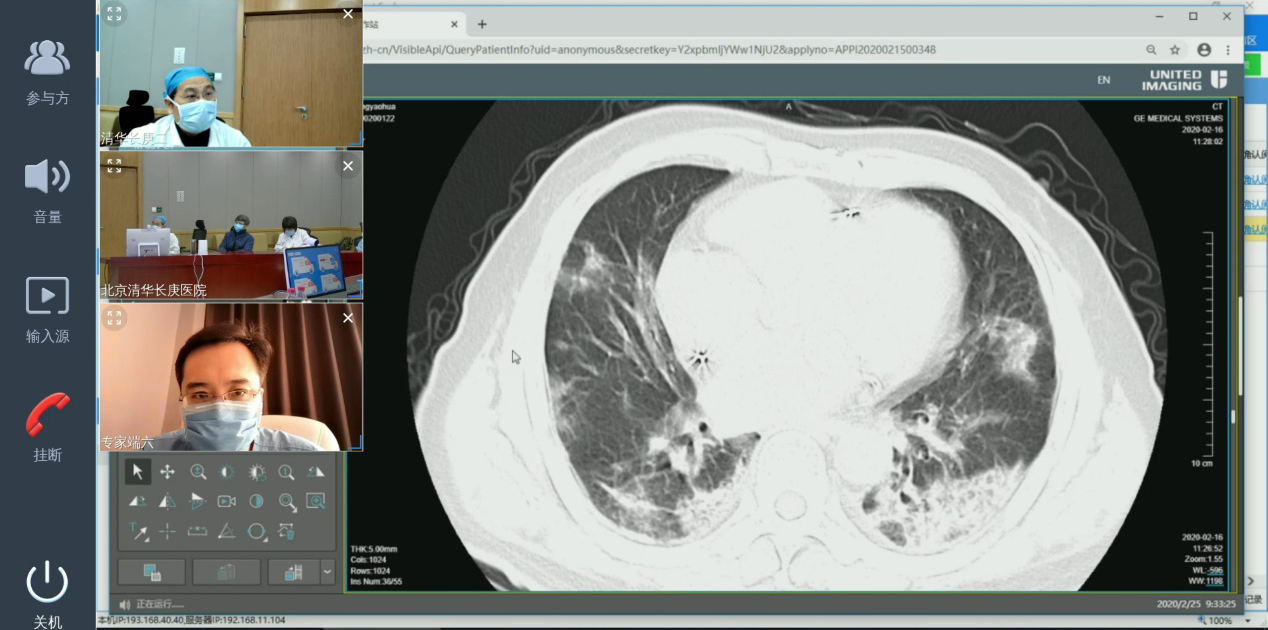Flip image horizontally with mirror tool
The width and height of the screenshot is (1268, 630).
(x=167, y=501)
